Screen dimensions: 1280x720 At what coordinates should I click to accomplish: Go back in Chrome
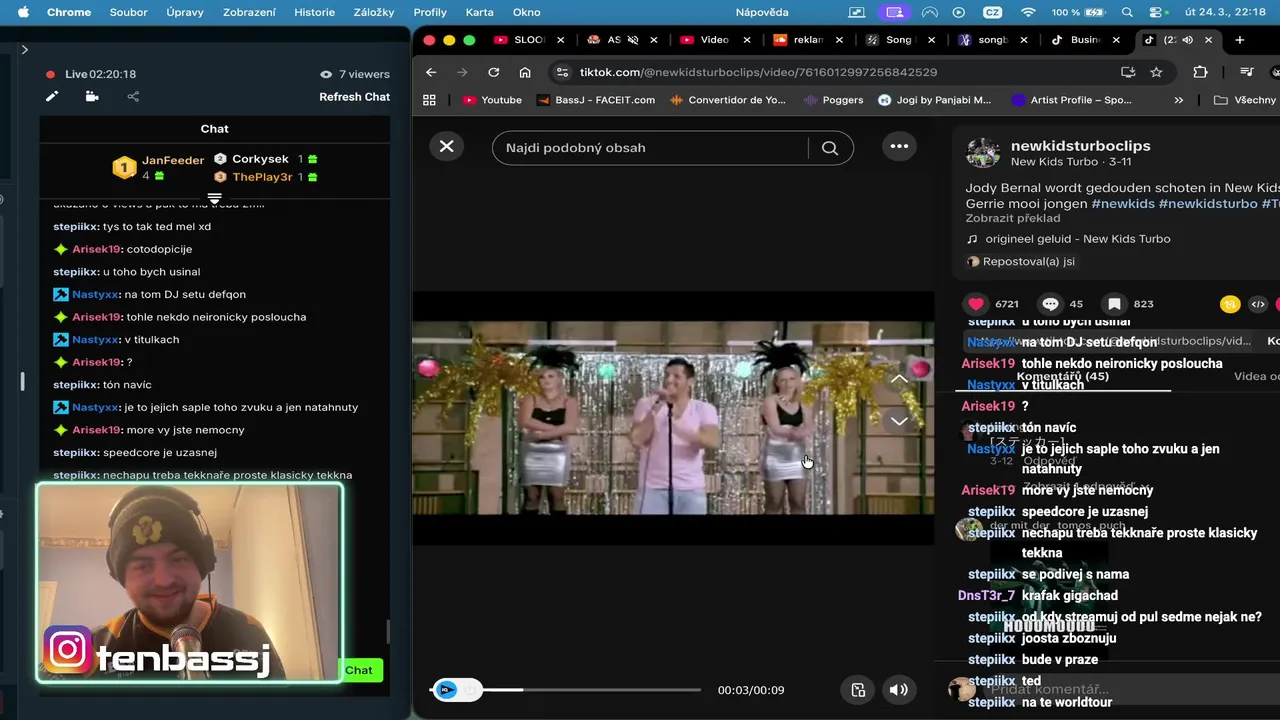tap(431, 72)
